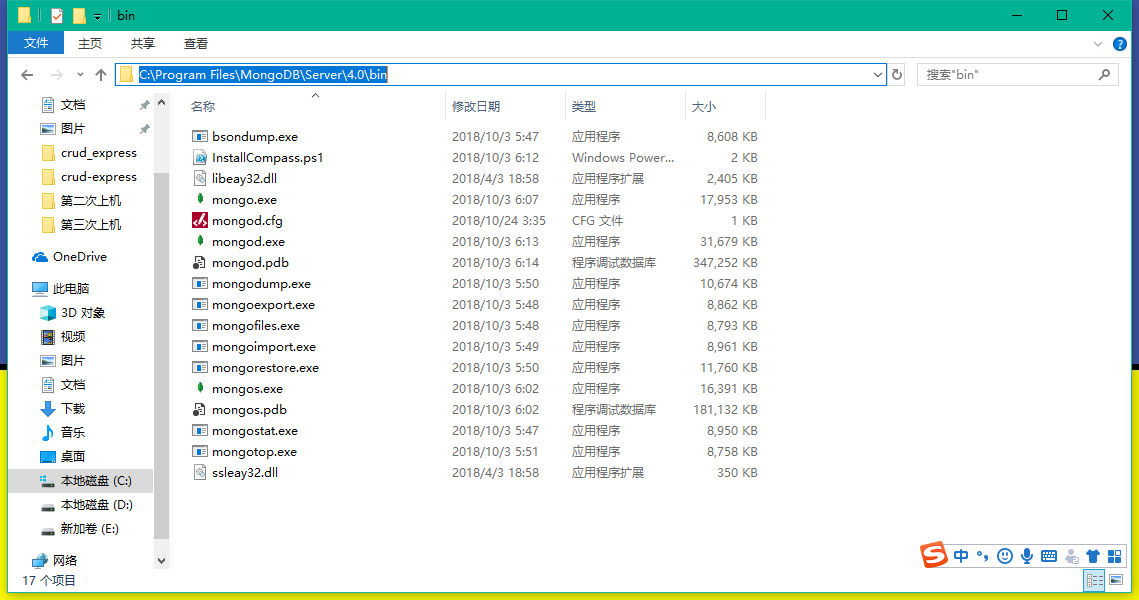Click the Sogou input method logo

tap(933, 556)
